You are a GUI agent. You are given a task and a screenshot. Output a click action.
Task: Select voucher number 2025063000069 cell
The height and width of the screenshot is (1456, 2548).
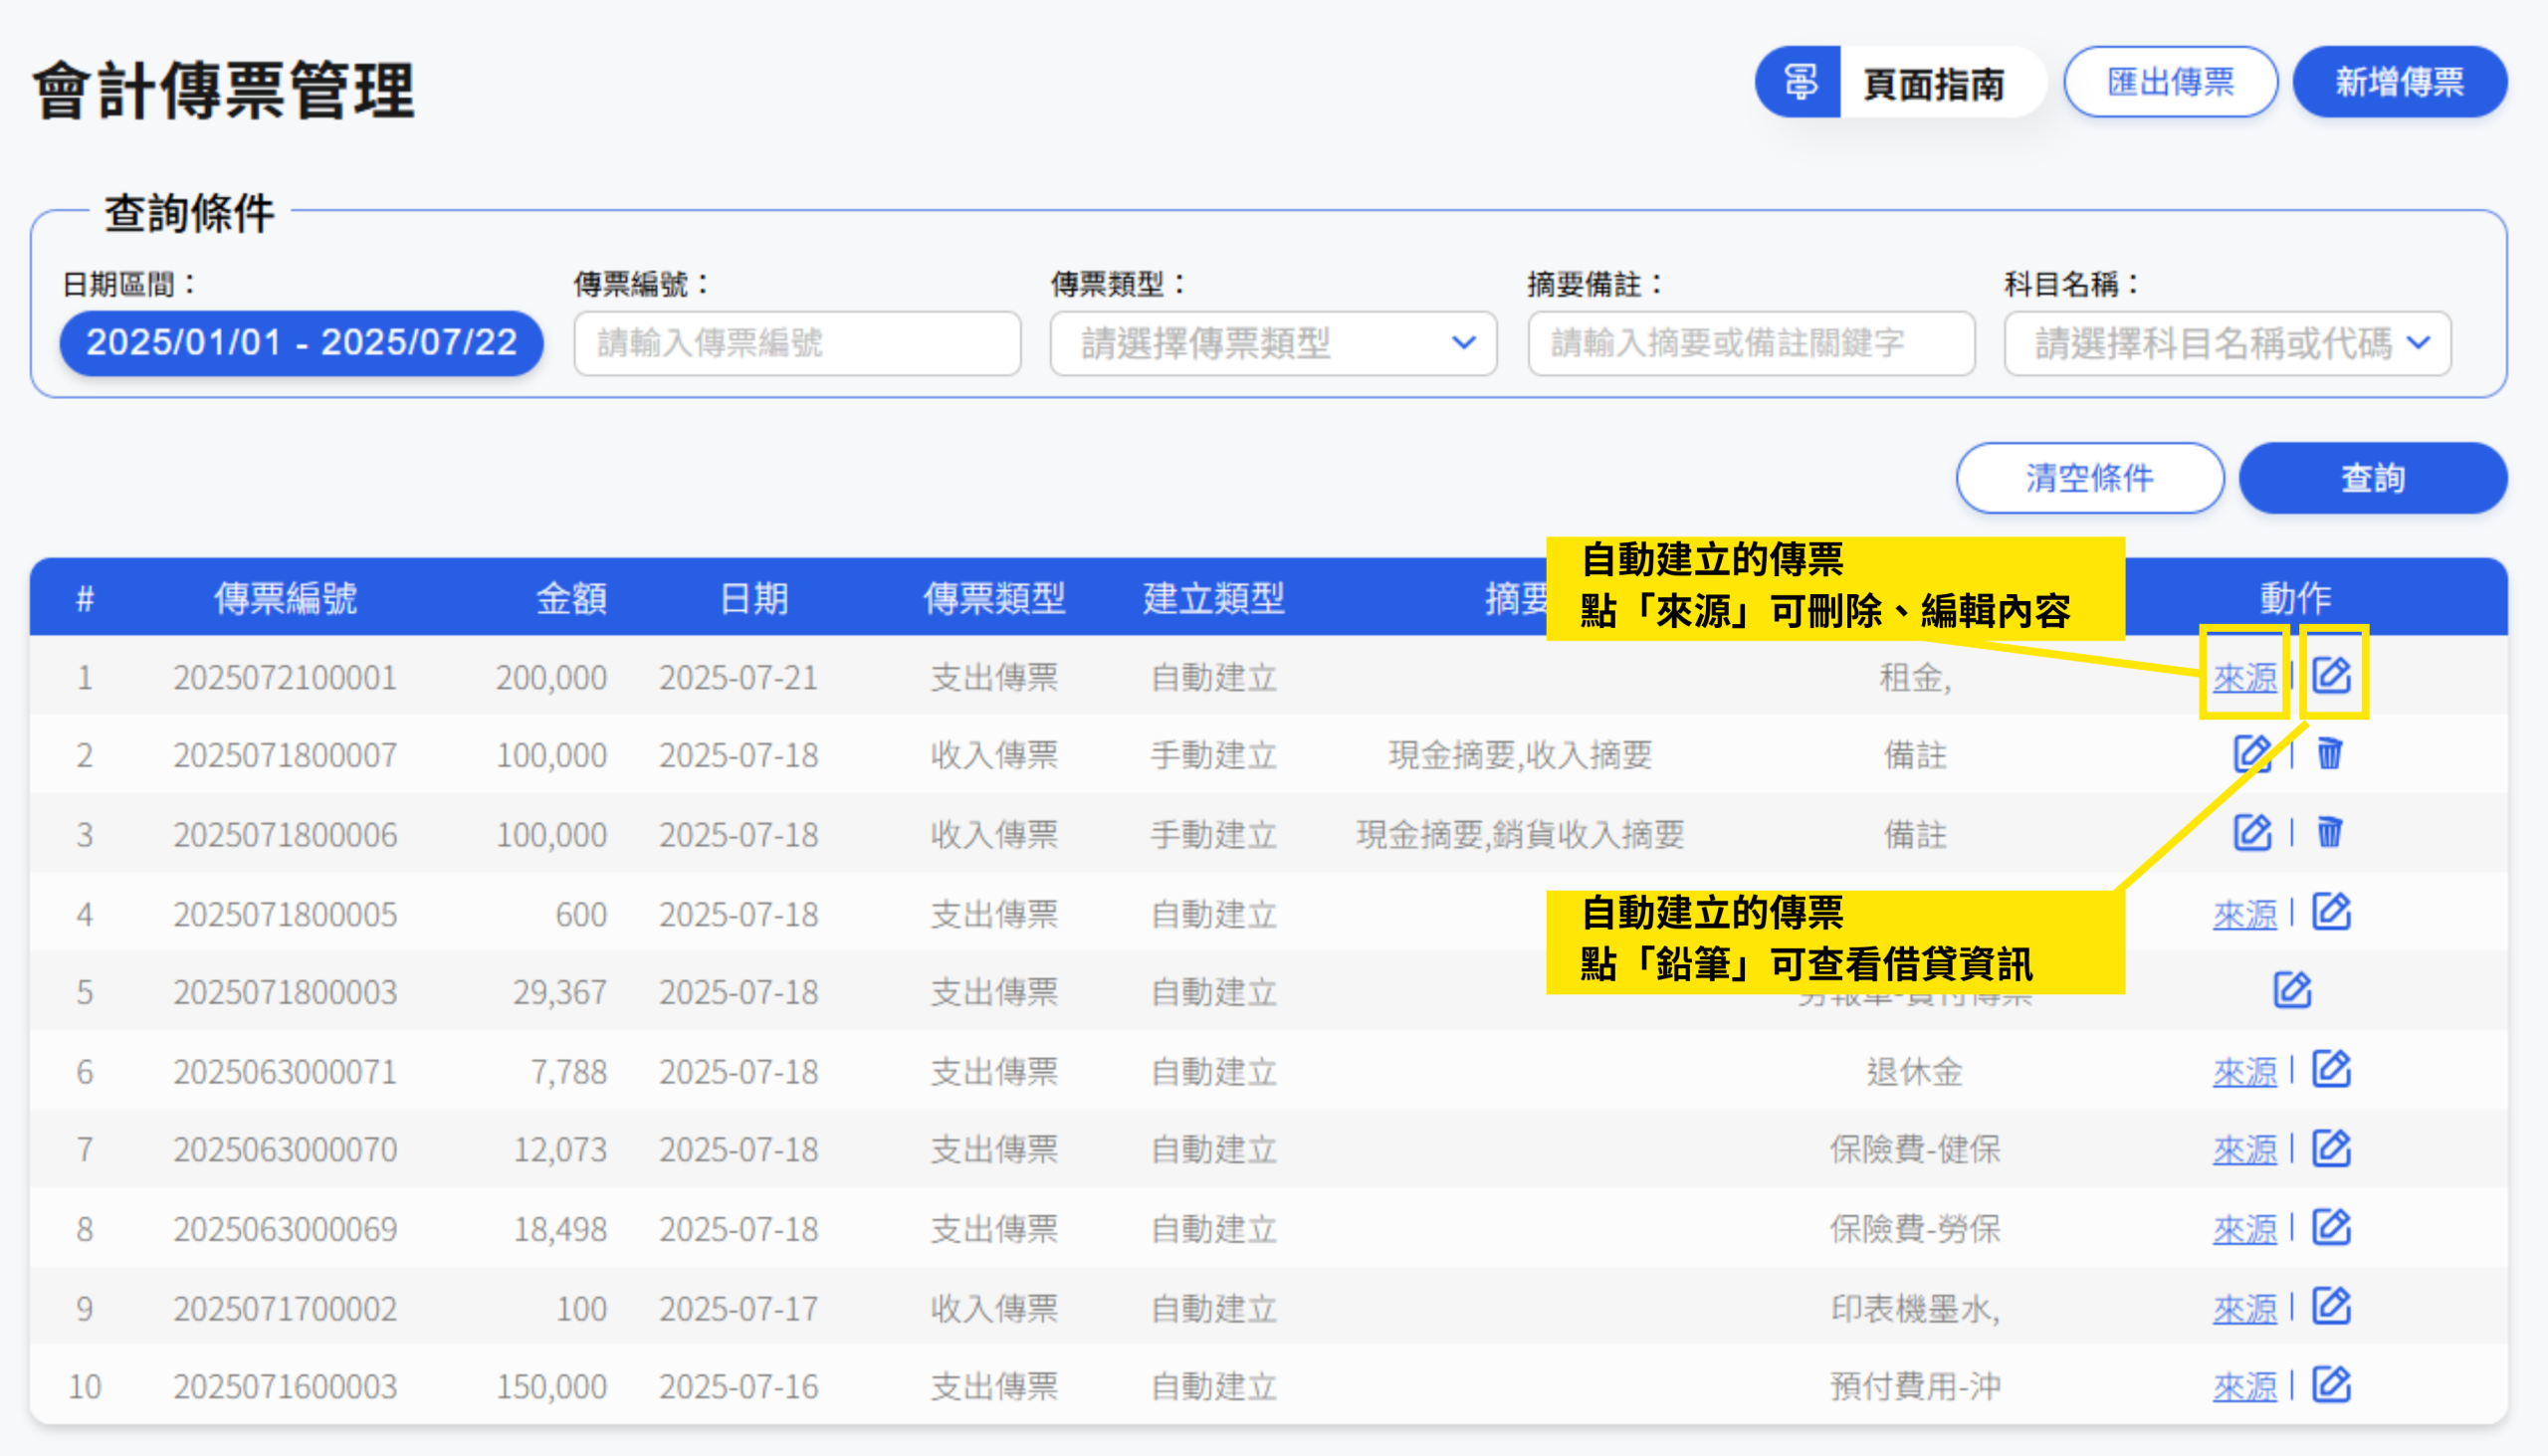coord(285,1229)
